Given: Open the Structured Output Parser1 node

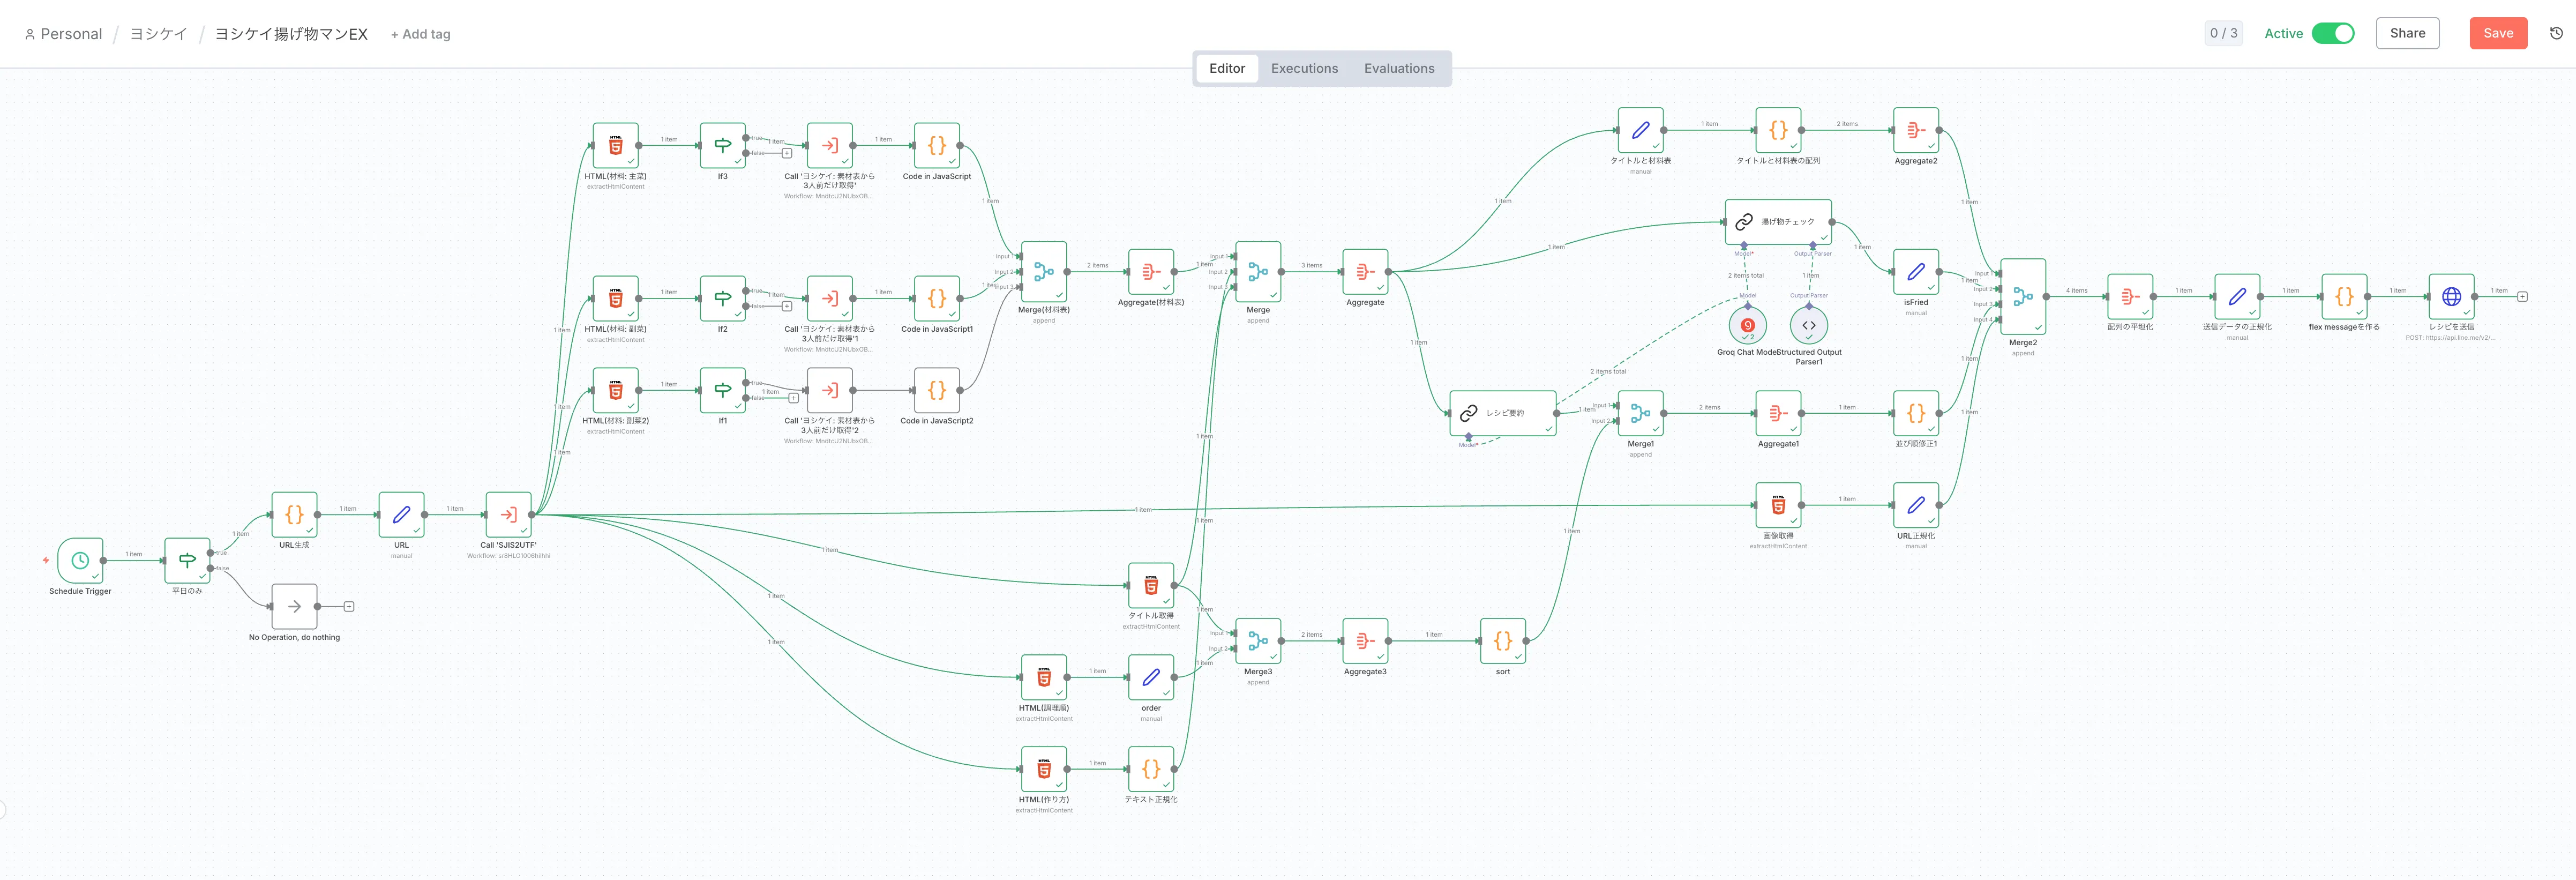Looking at the screenshot, I should pyautogui.click(x=1808, y=325).
